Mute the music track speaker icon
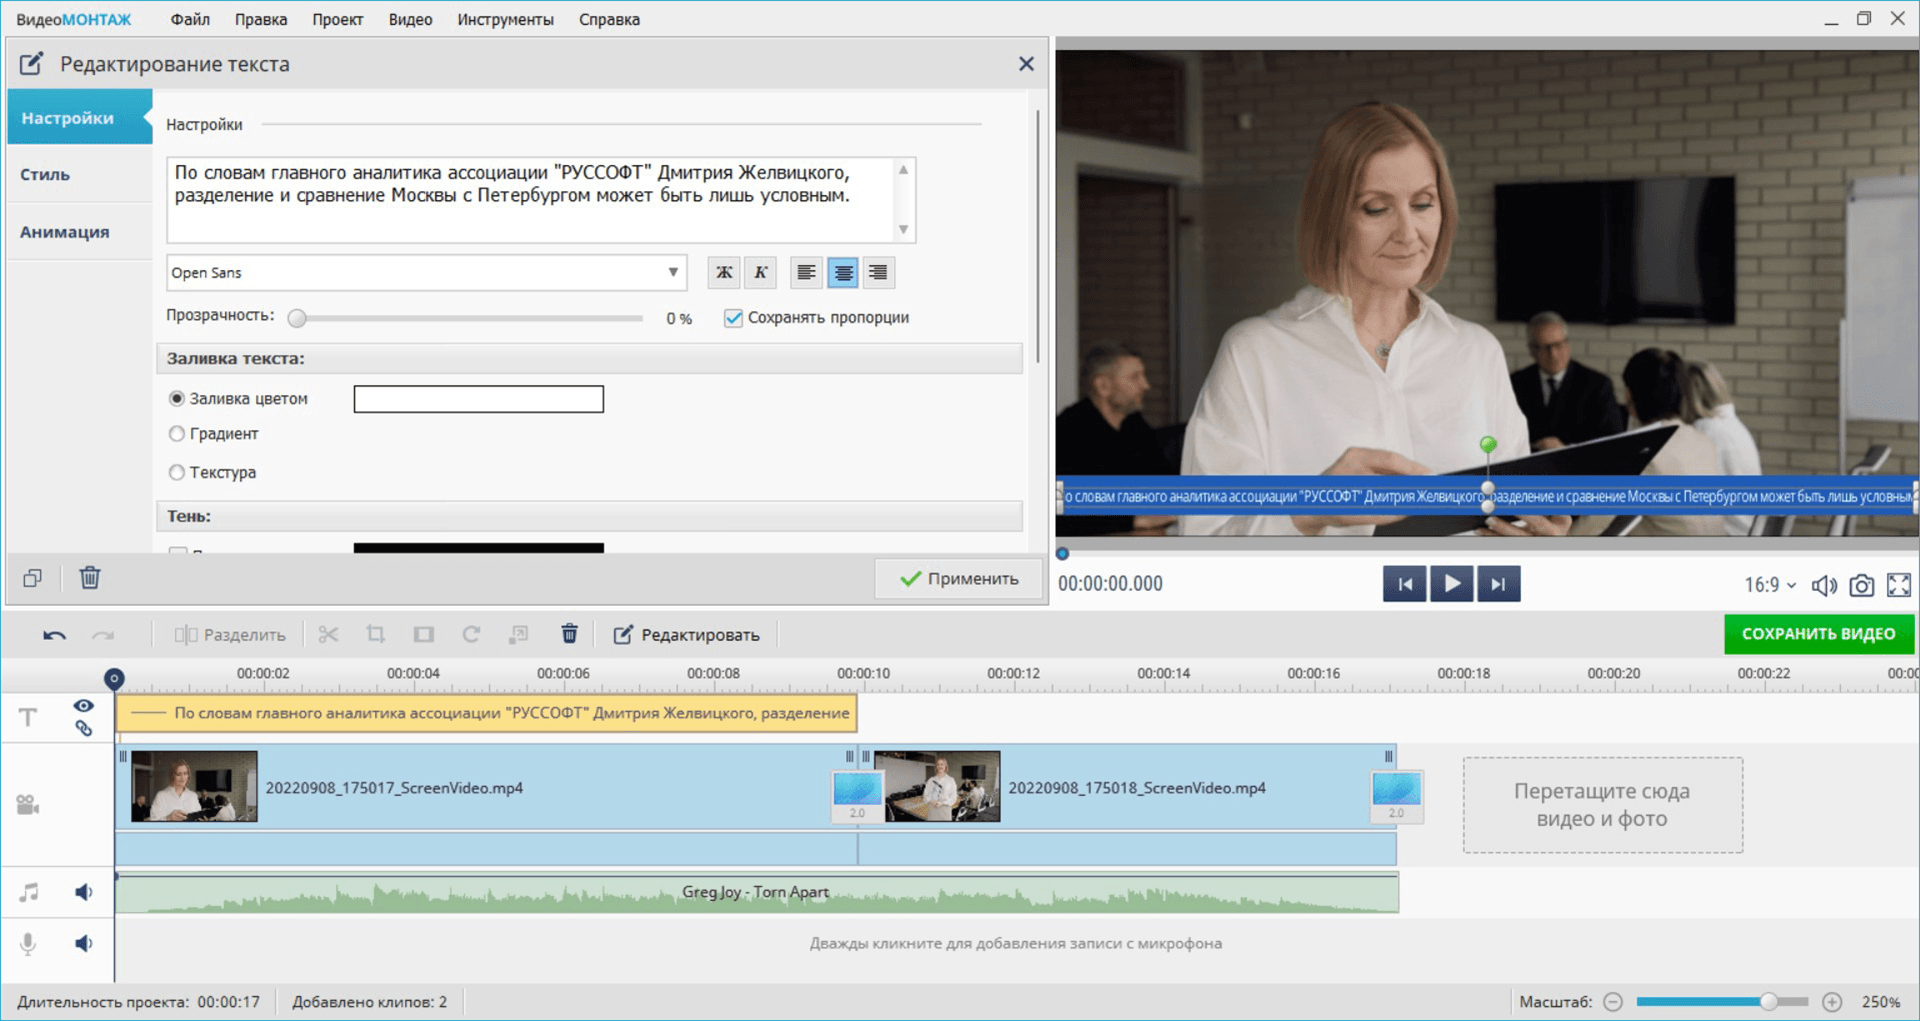This screenshot has width=1920, height=1021. coord(84,892)
